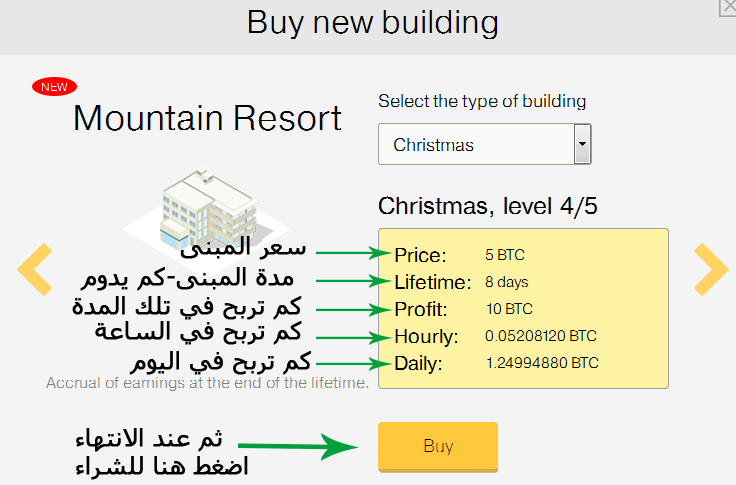This screenshot has height=485, width=736.
Task: Click the dropdown arrow beside Christmas
Action: (x=582, y=144)
